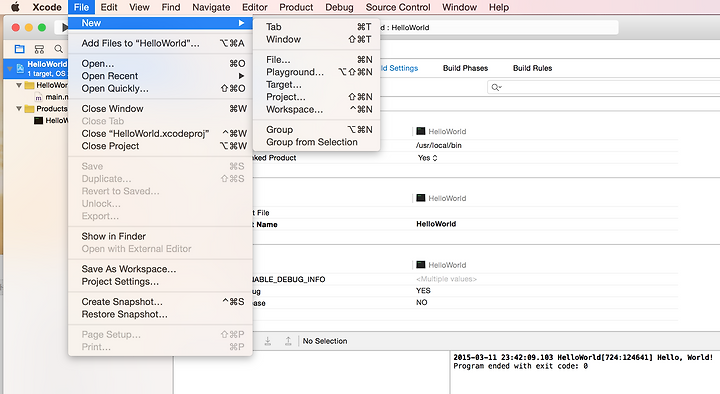Open the View menu
This screenshot has height=394, width=720.
[x=139, y=7]
